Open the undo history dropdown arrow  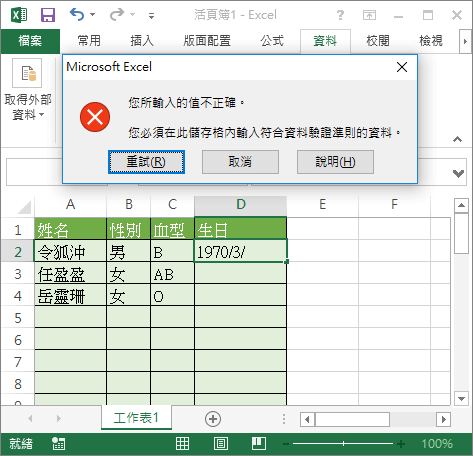coord(92,15)
